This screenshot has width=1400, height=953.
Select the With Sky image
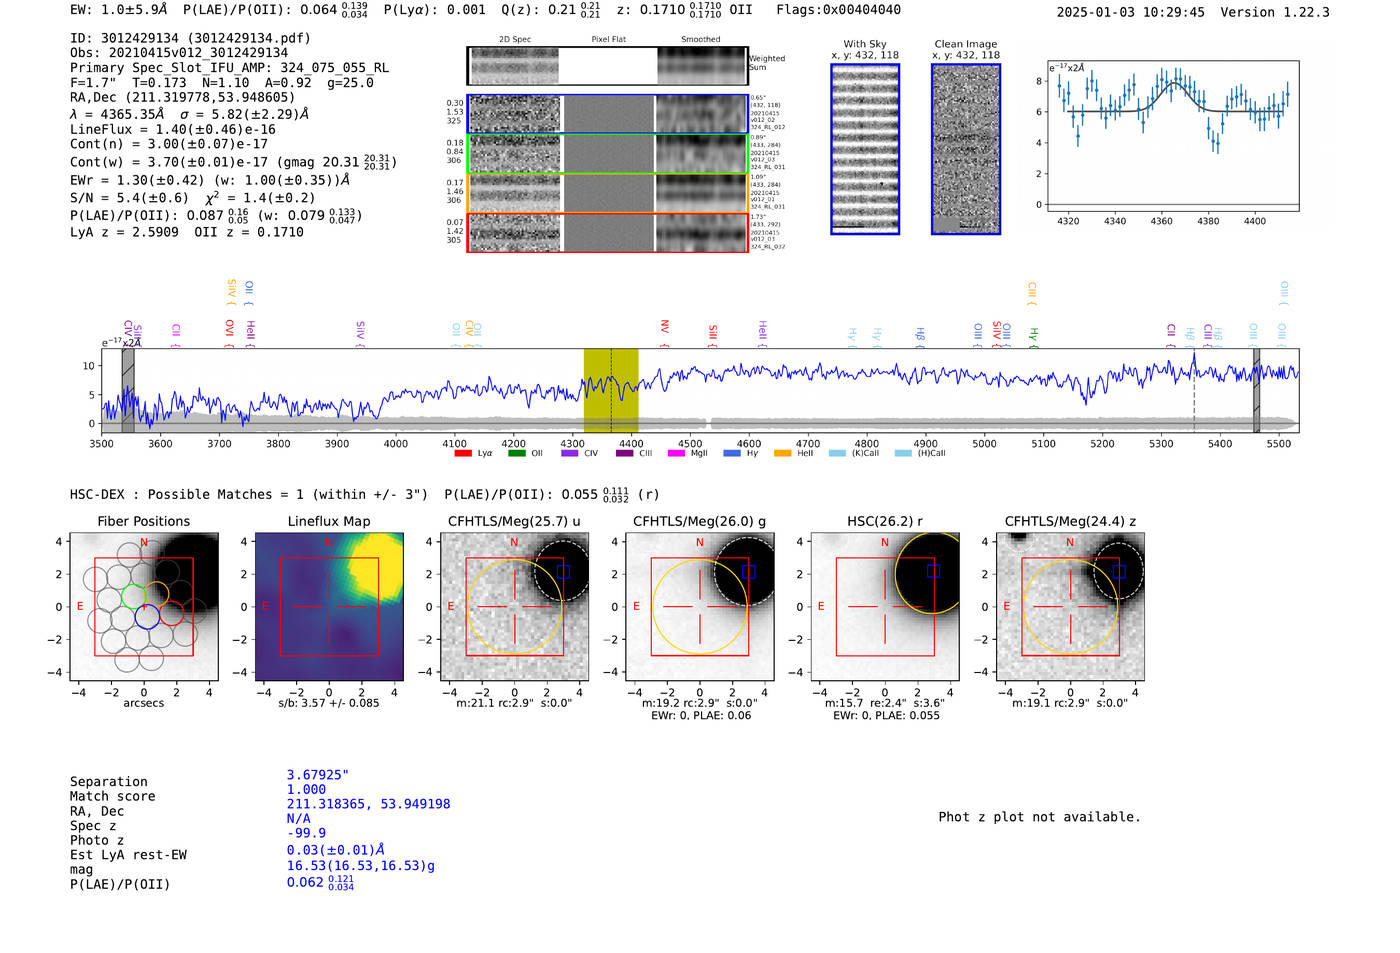[865, 149]
